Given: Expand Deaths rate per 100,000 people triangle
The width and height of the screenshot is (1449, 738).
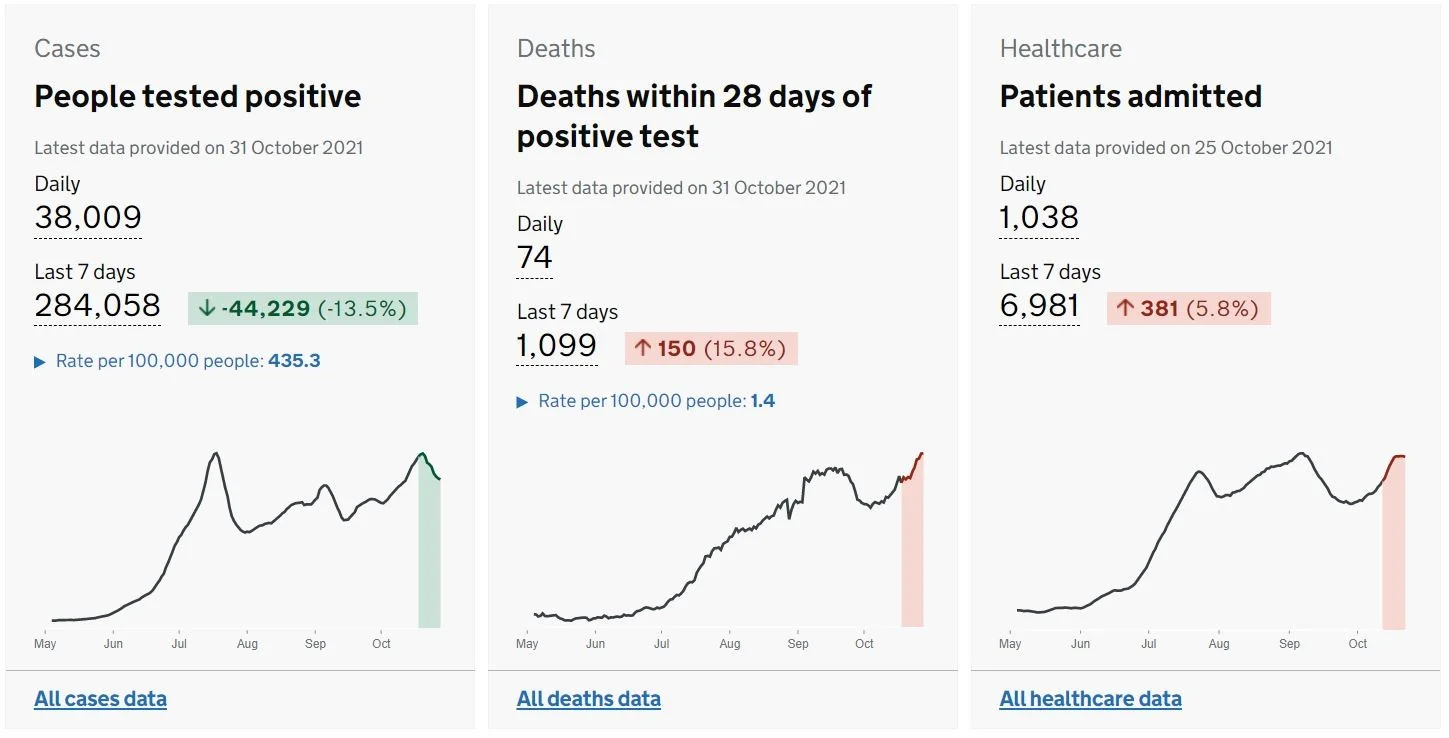Looking at the screenshot, I should [522, 402].
